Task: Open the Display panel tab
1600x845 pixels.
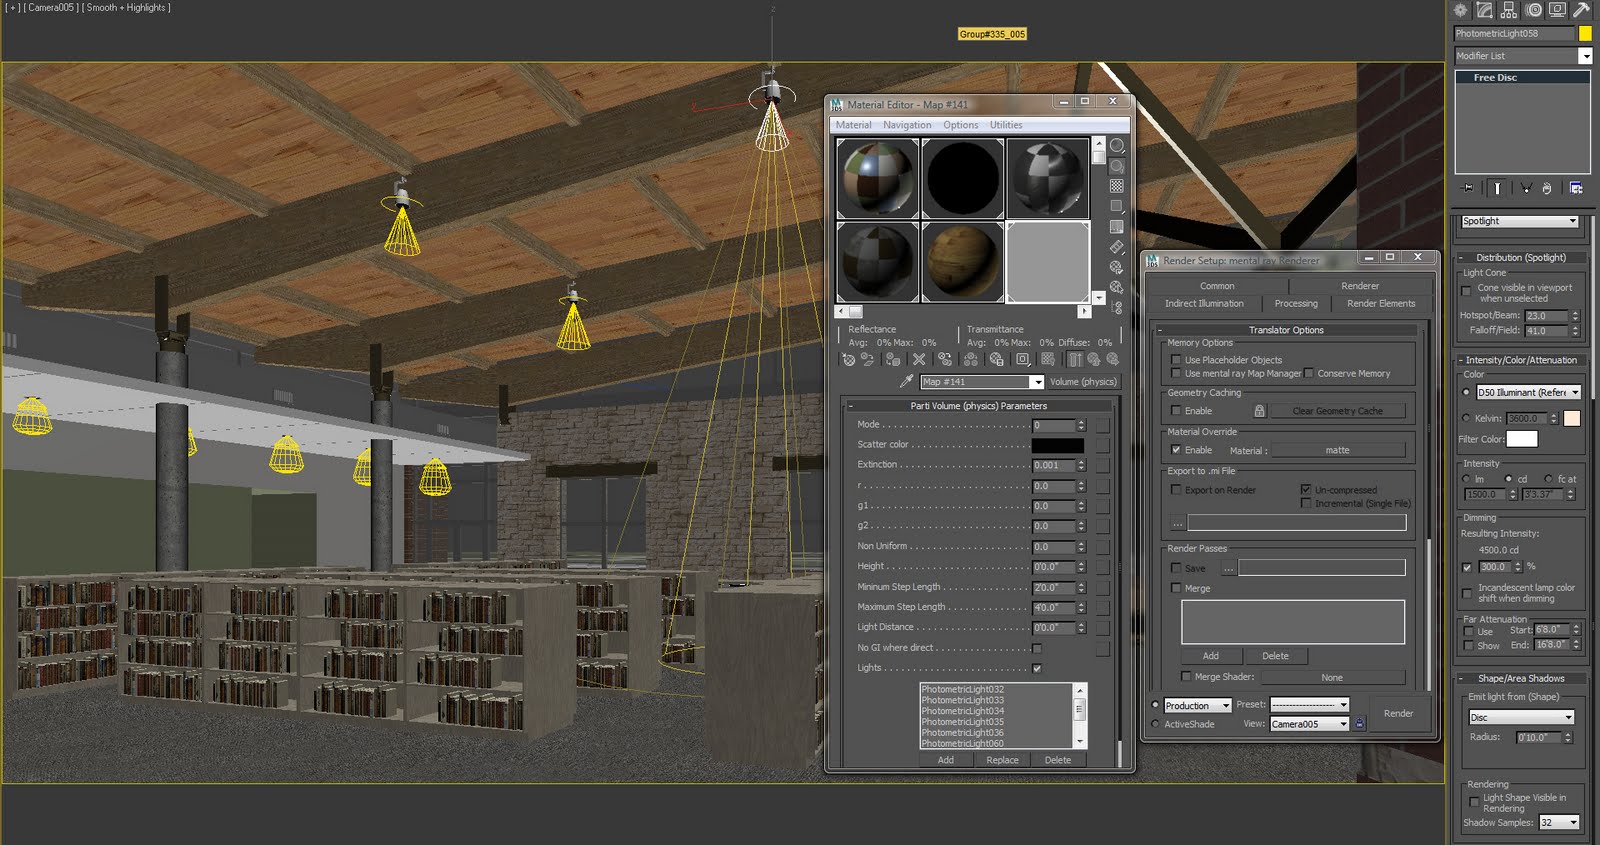Action: click(1557, 10)
